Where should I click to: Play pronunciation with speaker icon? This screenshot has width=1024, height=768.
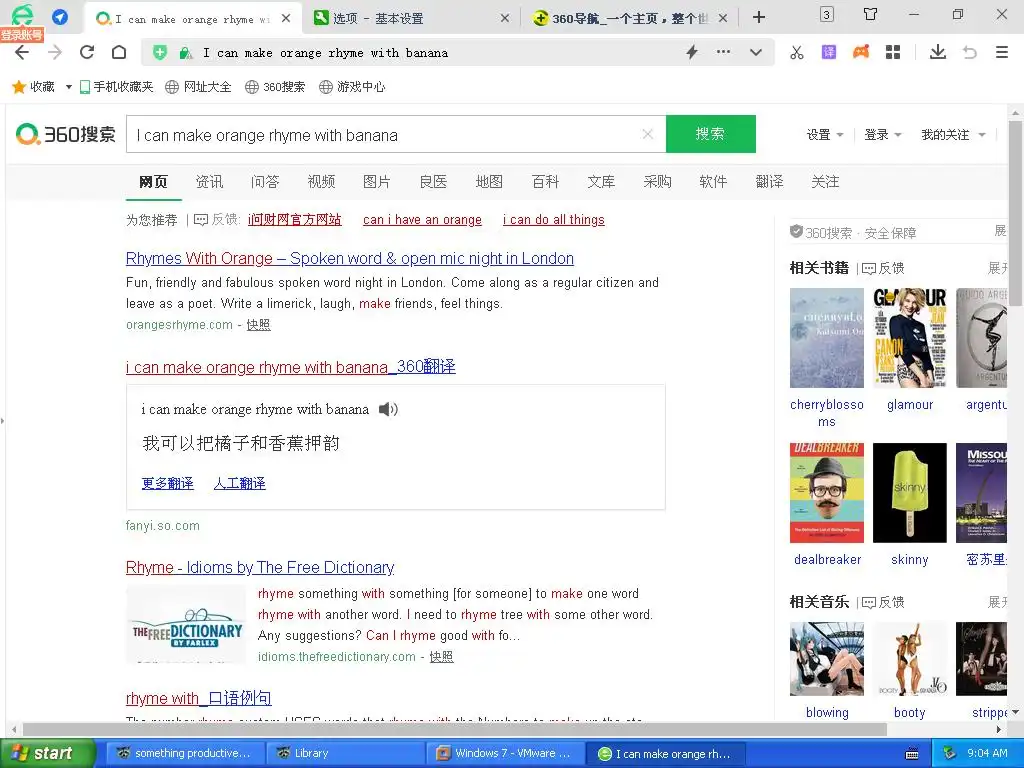(x=388, y=409)
